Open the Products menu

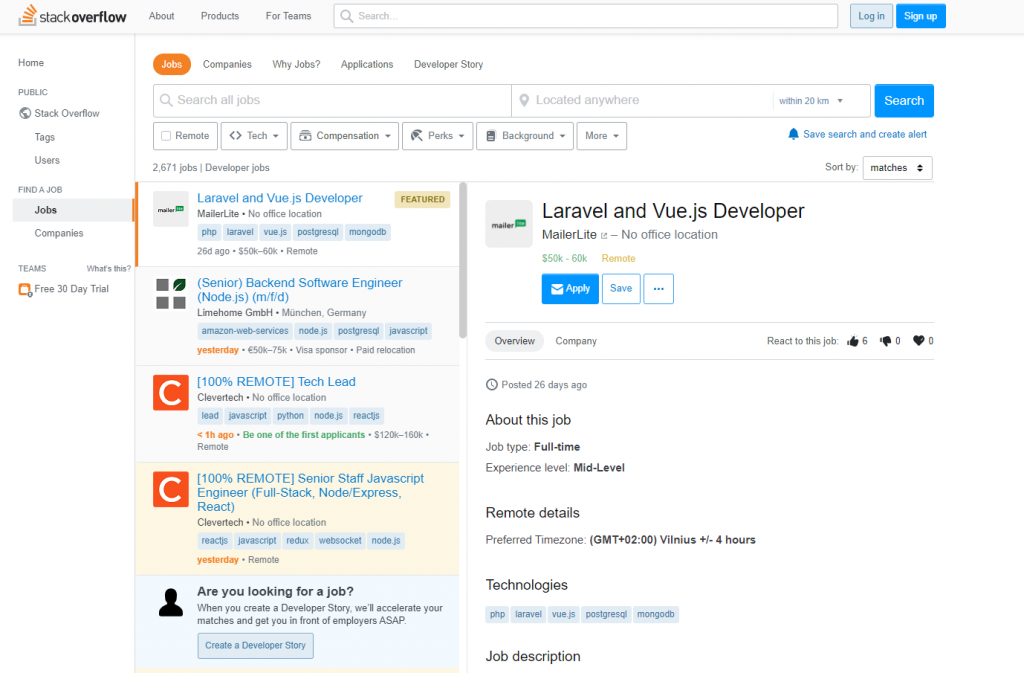[x=219, y=15]
